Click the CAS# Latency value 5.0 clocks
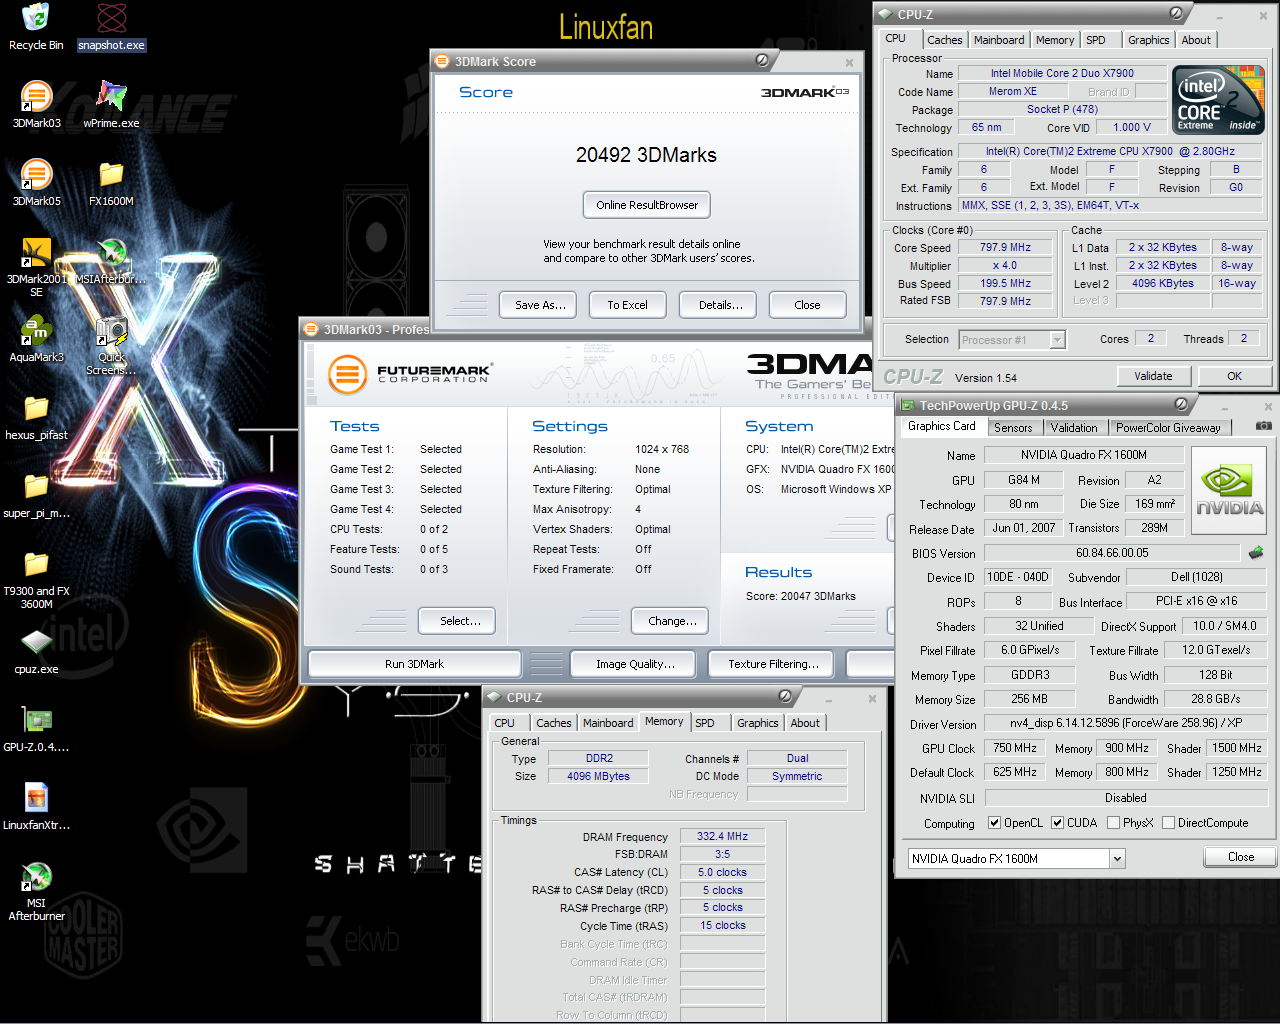The height and width of the screenshot is (1024, 1280). (x=722, y=872)
